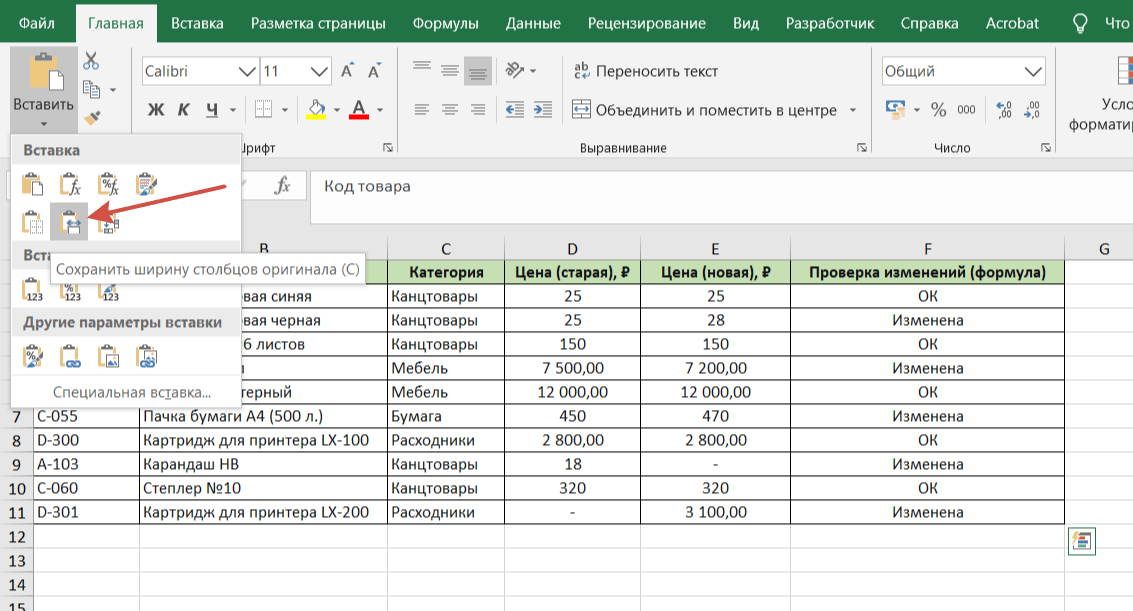
Task: Choose paste Formatting only option
Action: coord(32,356)
